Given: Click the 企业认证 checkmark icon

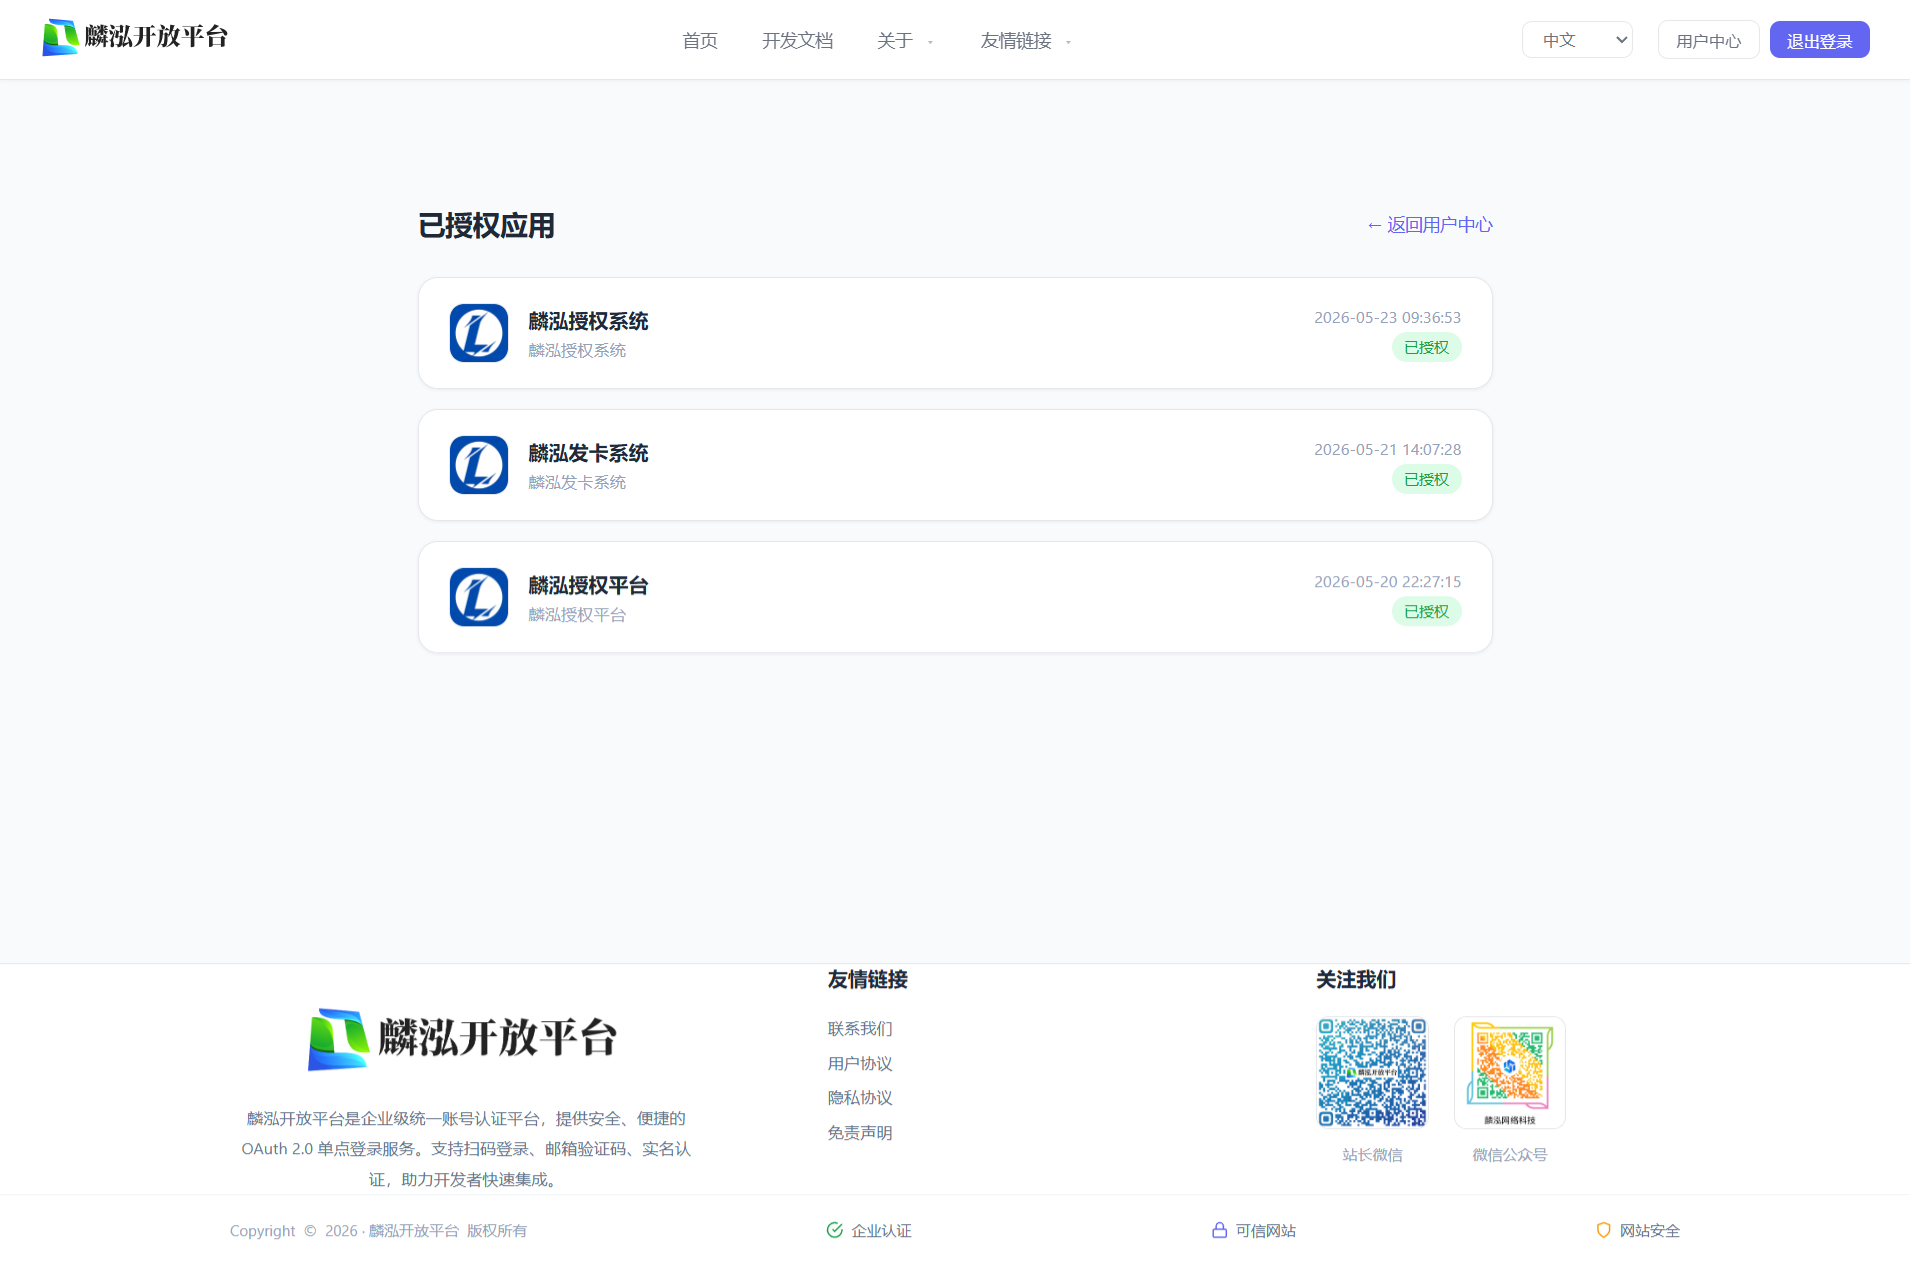Looking at the screenshot, I should click(834, 1230).
